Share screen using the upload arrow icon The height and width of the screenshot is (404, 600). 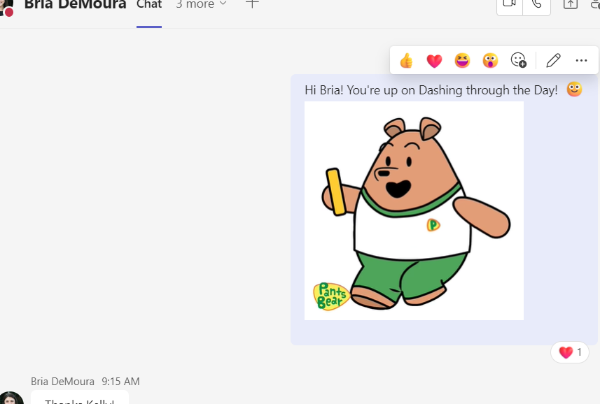(570, 5)
